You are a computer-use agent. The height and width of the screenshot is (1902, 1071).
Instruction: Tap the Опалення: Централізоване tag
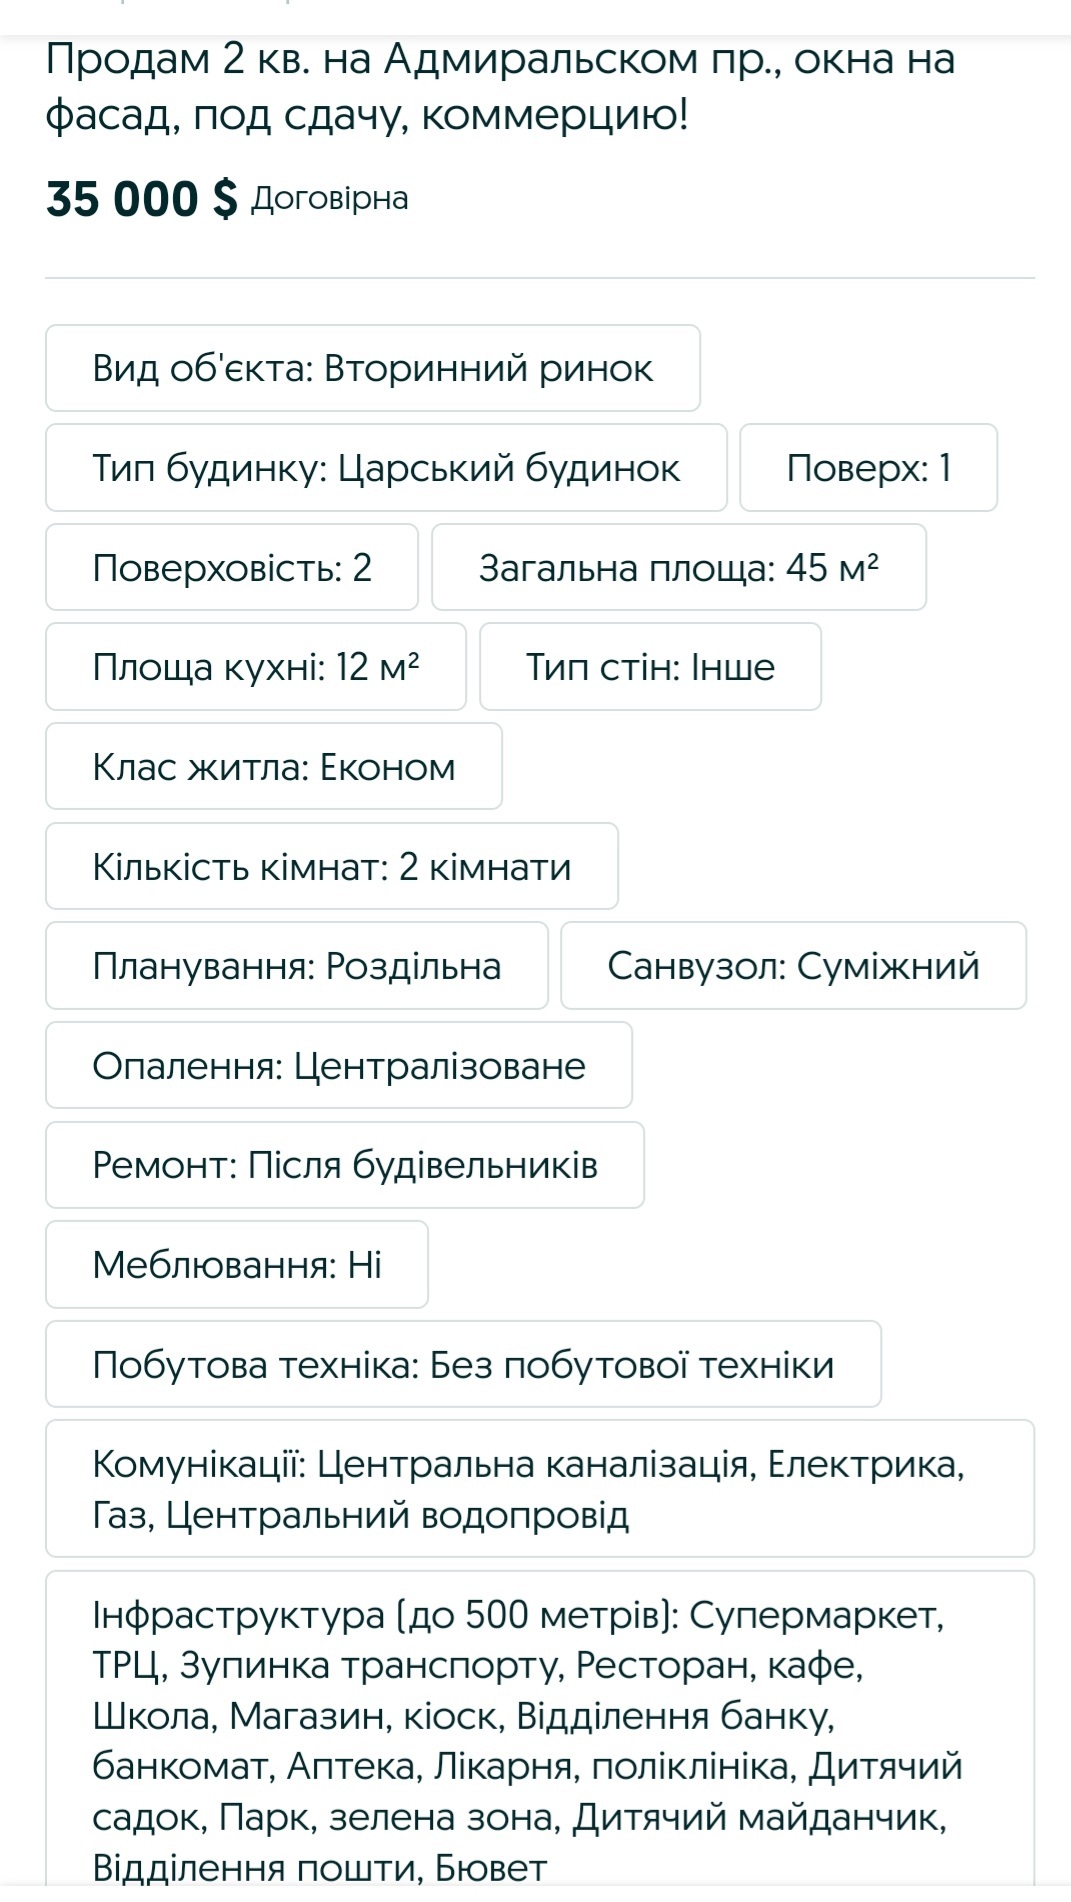(x=339, y=1065)
